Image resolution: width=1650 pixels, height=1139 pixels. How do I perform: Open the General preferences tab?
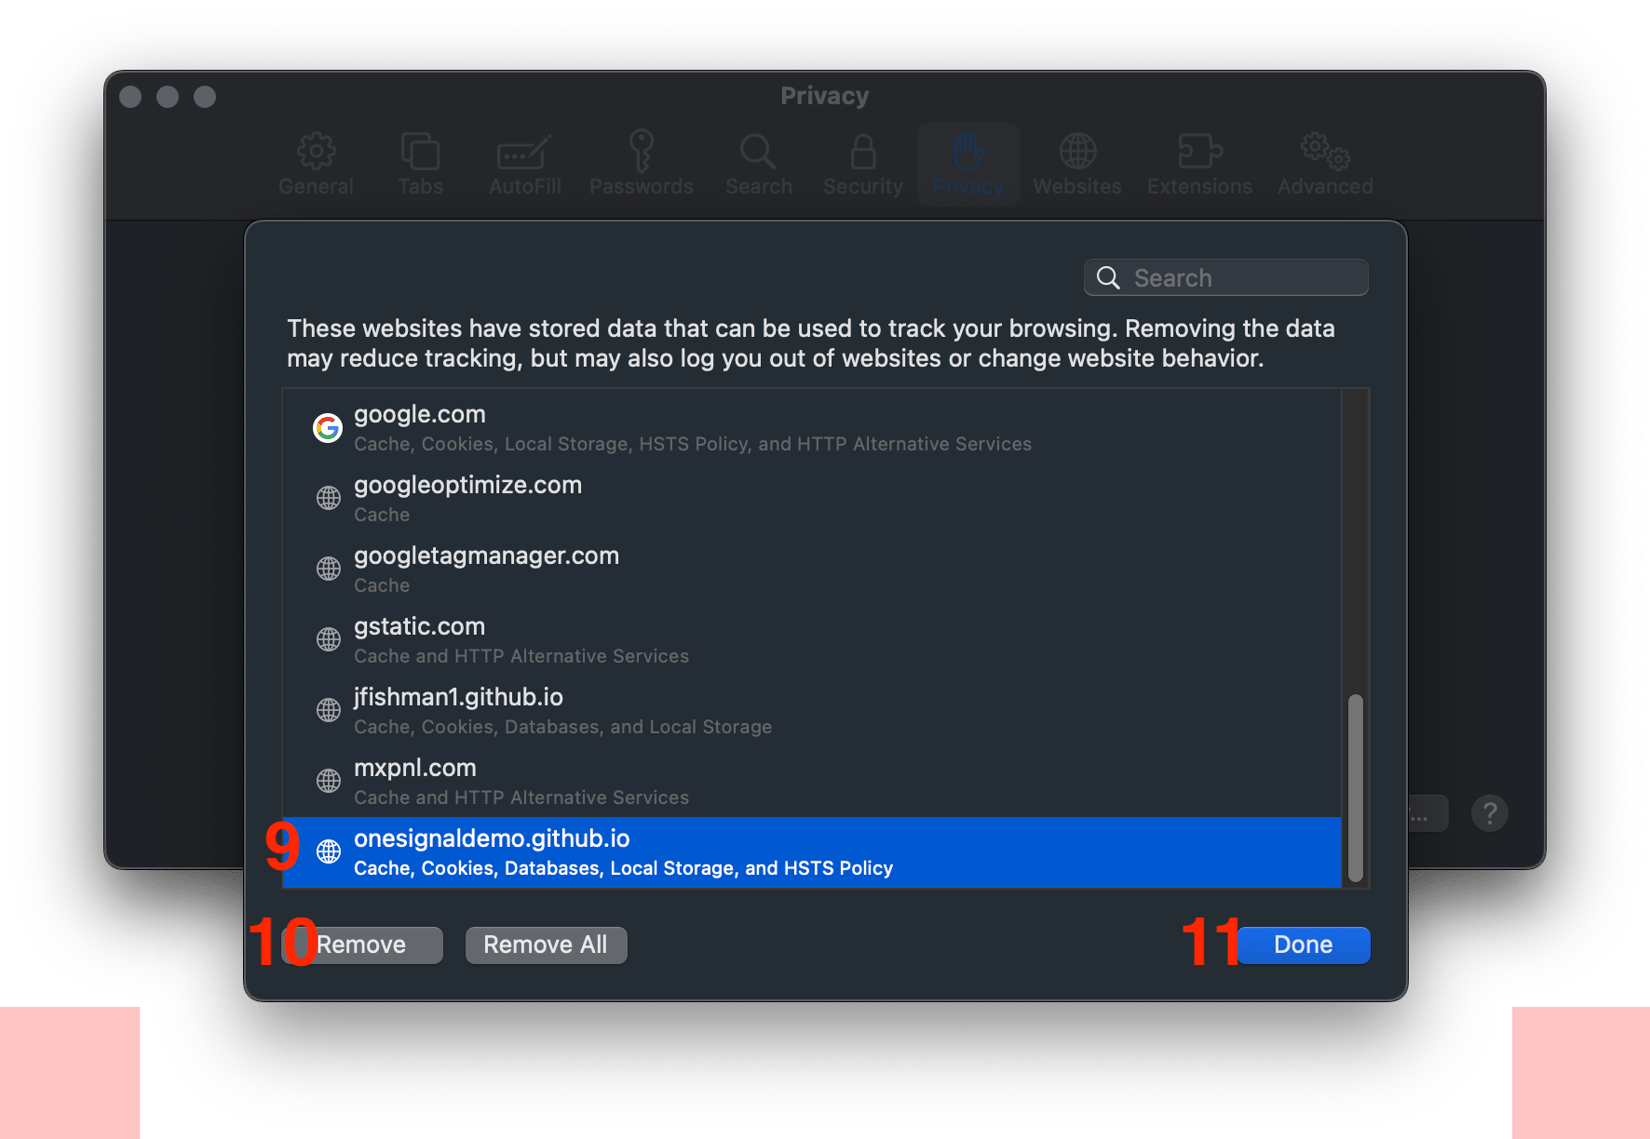pos(316,164)
